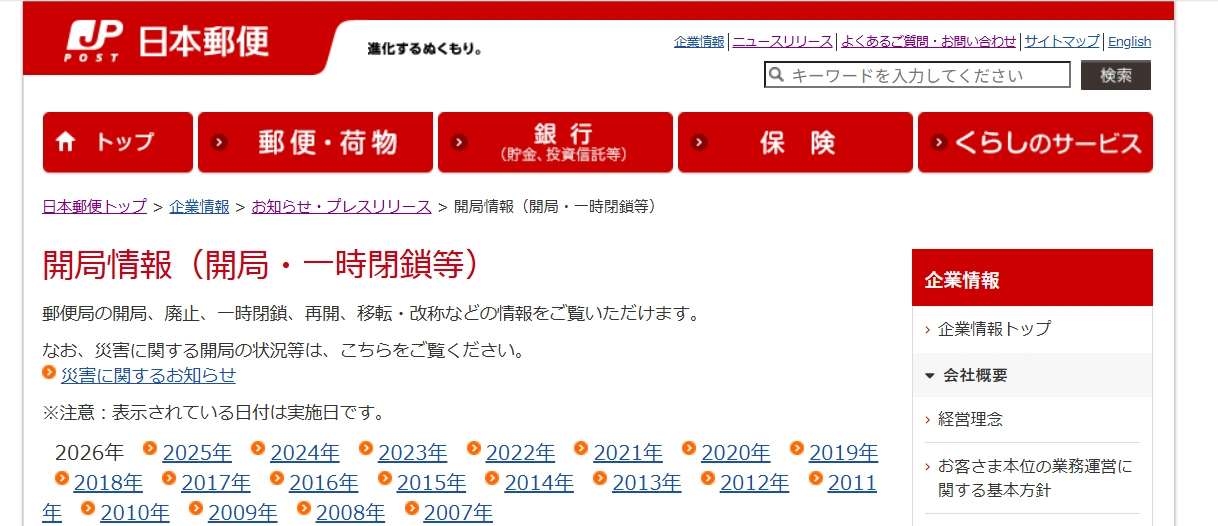Open the 郵便・荷物 navigation tab
The height and width of the screenshot is (526, 1218).
(315, 142)
